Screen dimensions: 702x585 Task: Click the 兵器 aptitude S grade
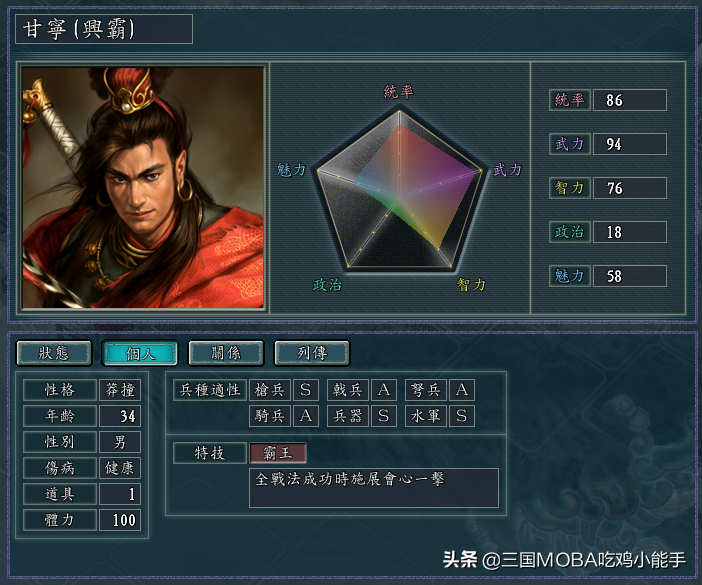pos(384,416)
